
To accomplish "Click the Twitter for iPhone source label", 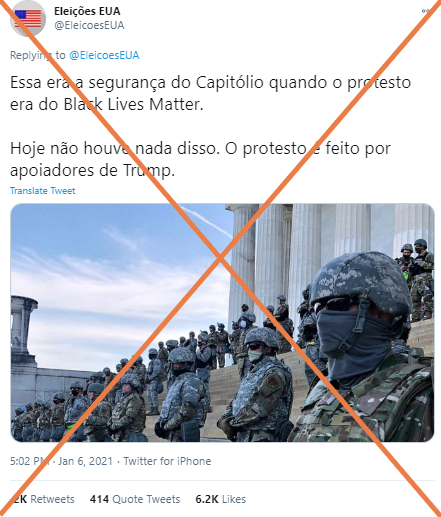I will click(167, 461).
